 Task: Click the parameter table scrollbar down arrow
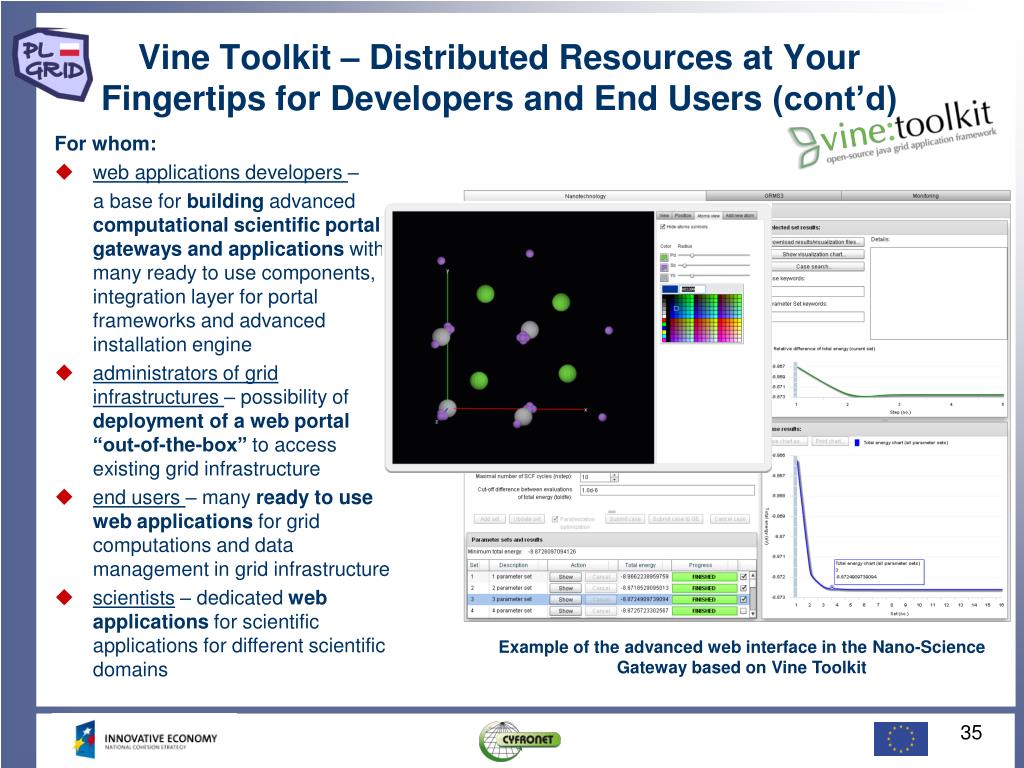753,613
